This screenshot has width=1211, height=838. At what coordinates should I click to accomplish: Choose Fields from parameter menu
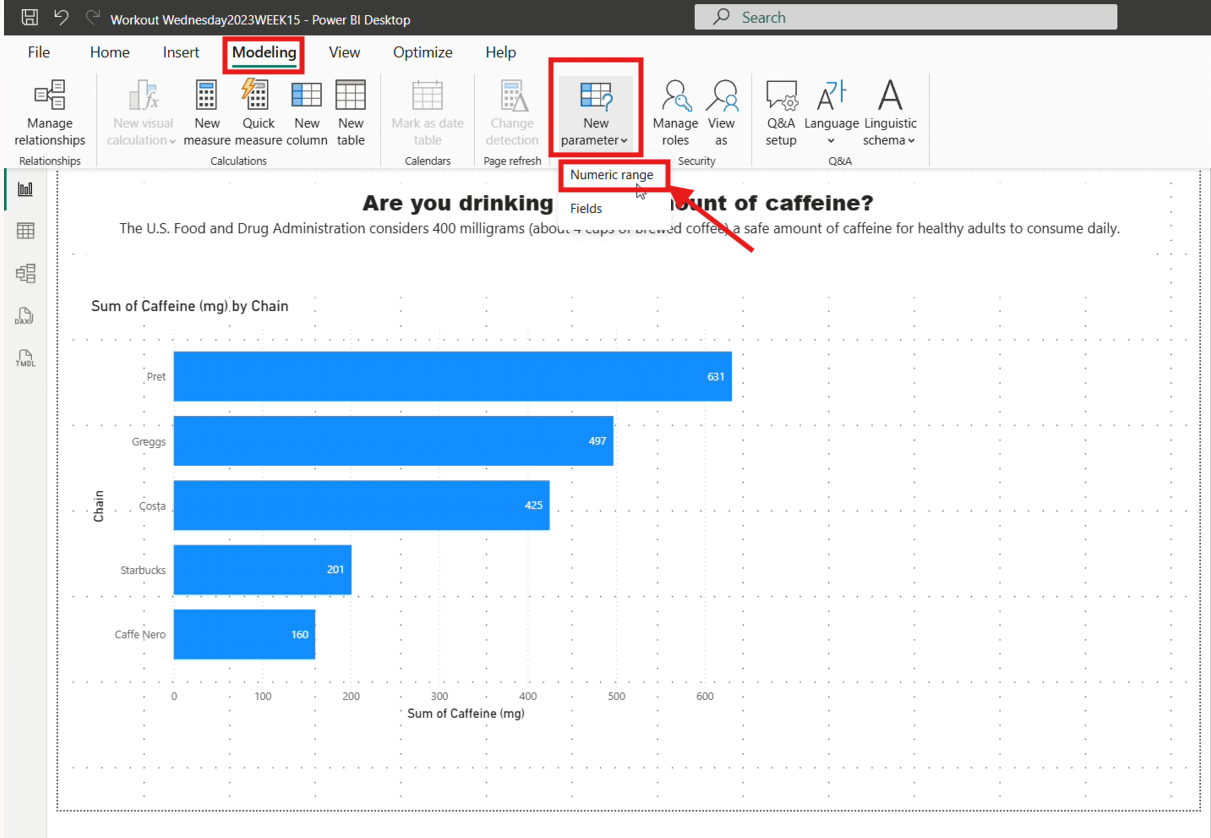[x=586, y=209]
